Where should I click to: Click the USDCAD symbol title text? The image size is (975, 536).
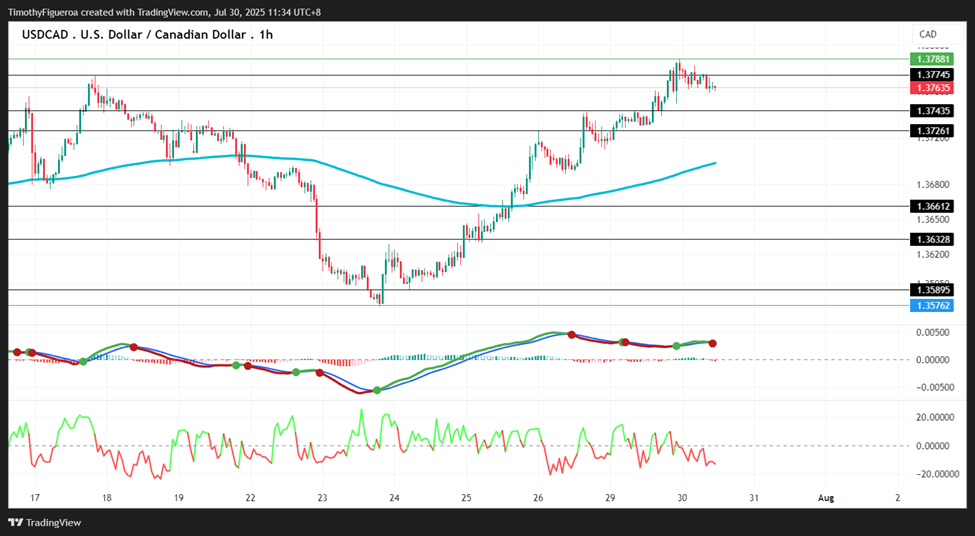click(x=45, y=35)
